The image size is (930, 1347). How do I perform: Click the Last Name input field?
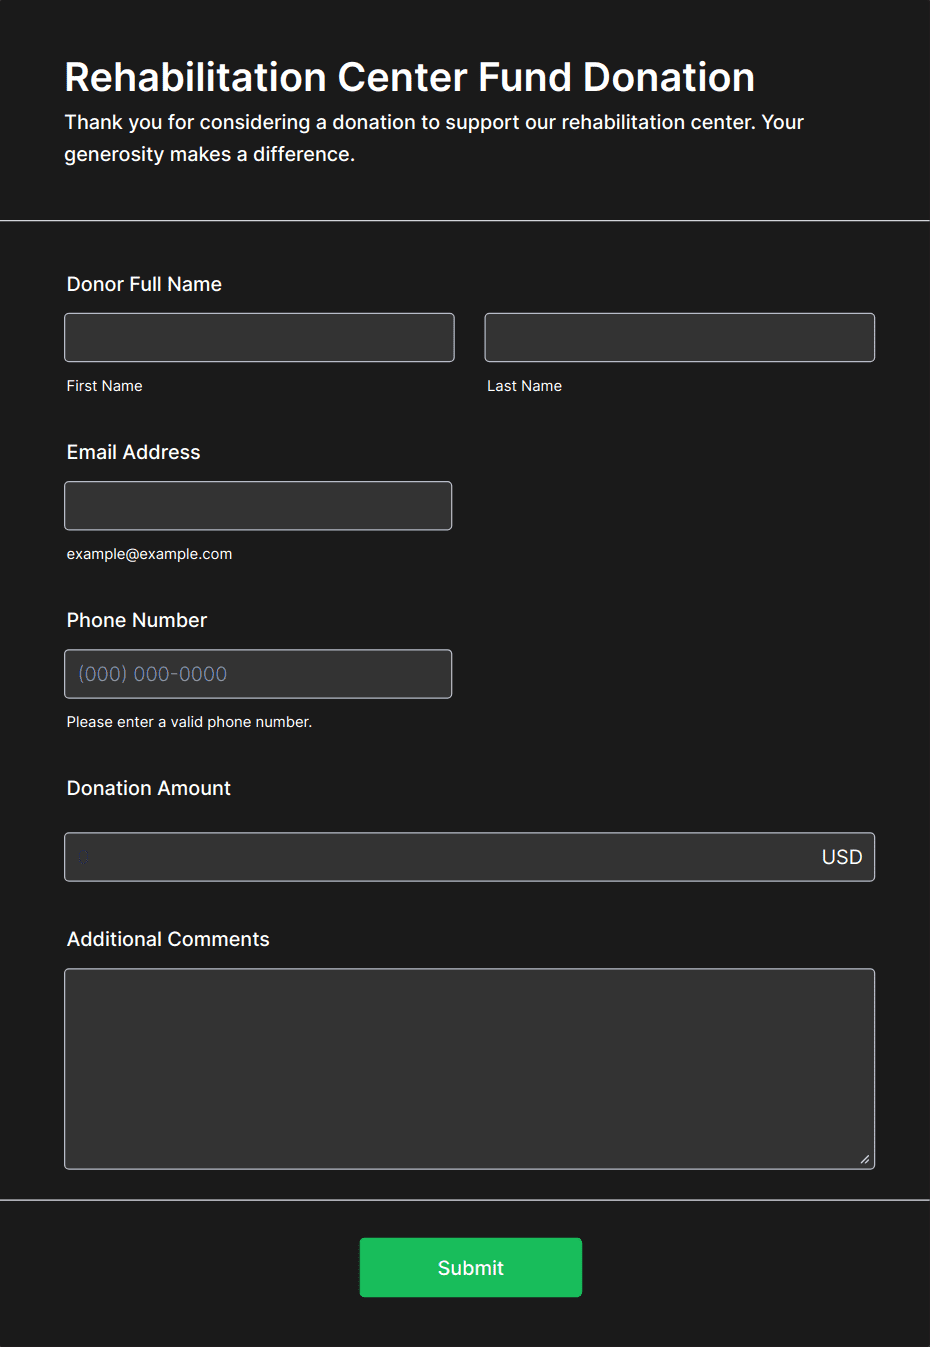pyautogui.click(x=679, y=337)
